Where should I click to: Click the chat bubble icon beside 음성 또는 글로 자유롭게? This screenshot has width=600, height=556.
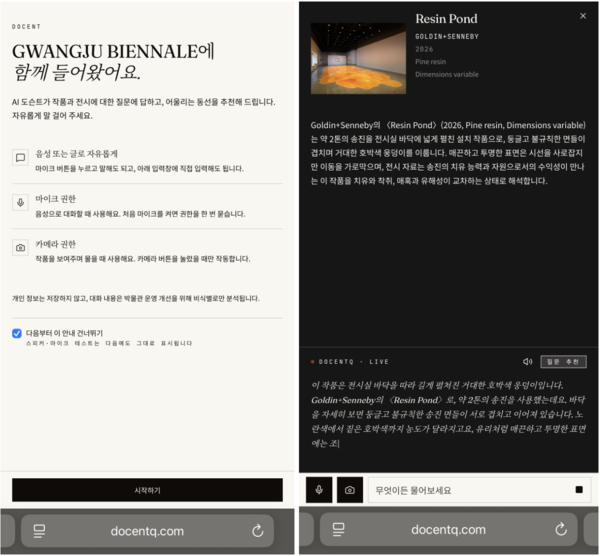(x=20, y=157)
